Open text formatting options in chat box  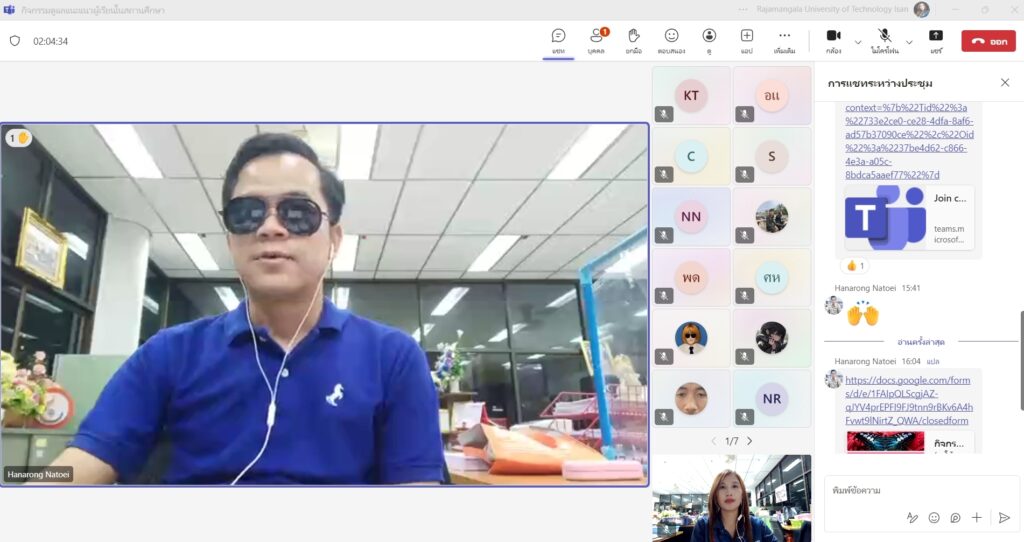pos(911,517)
